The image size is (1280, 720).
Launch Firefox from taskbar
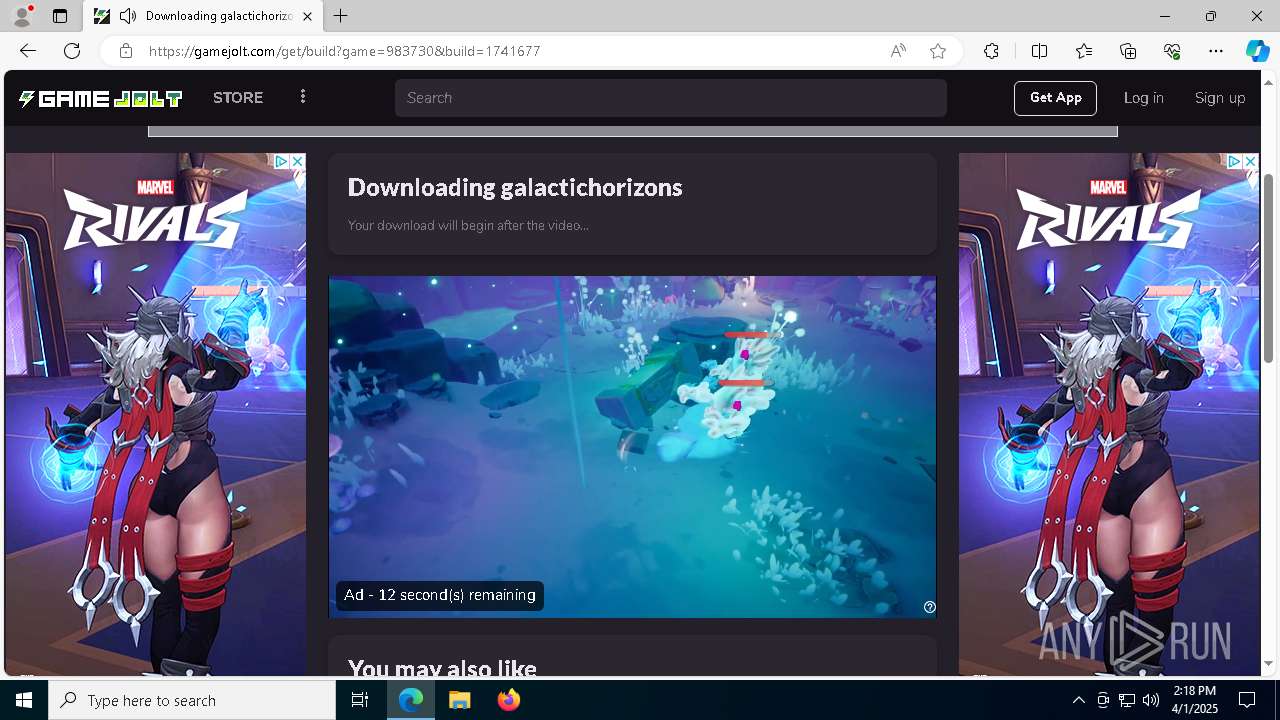509,700
